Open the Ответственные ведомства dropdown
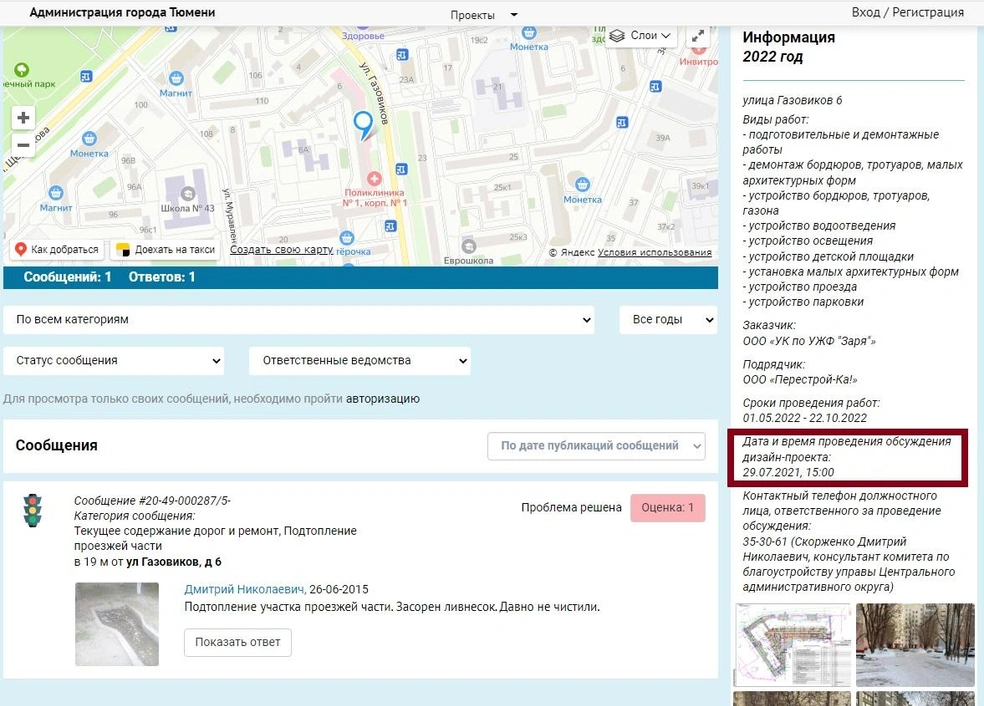Screen dimensions: 984x706 [x=360, y=361]
